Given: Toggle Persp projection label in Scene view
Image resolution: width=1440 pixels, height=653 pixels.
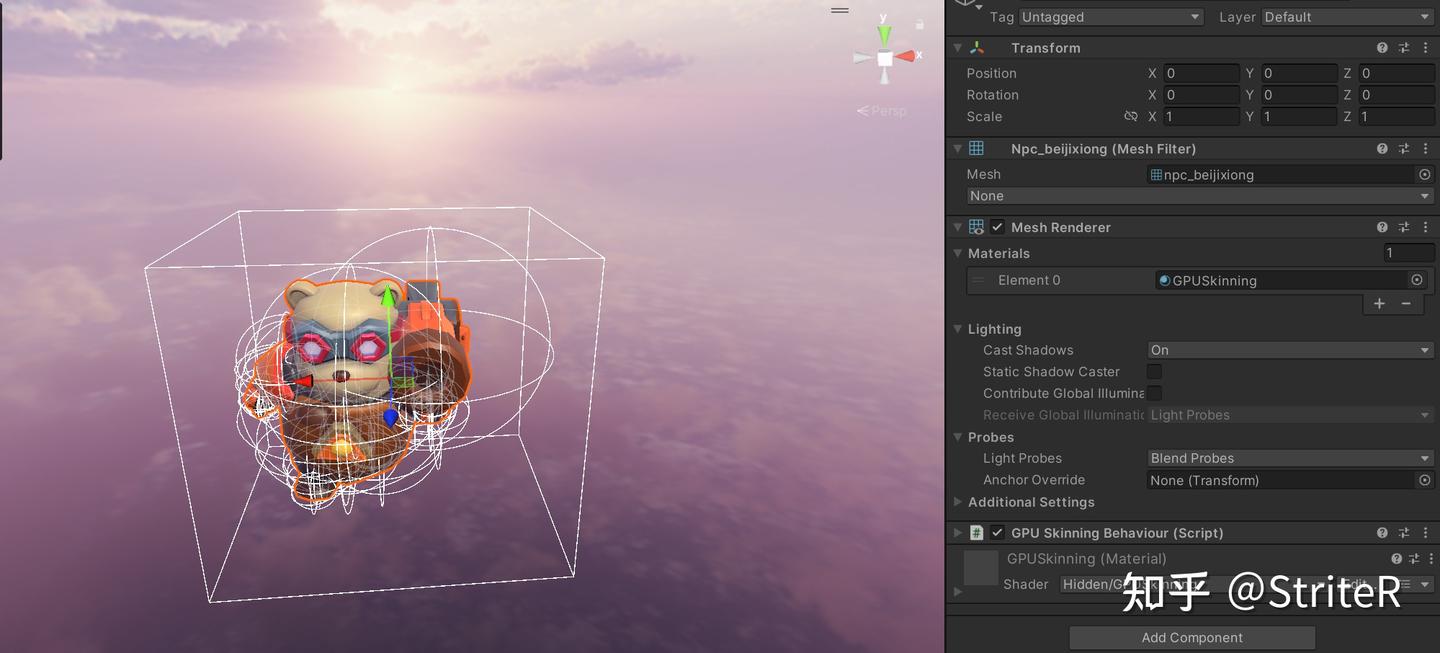Looking at the screenshot, I should (881, 111).
